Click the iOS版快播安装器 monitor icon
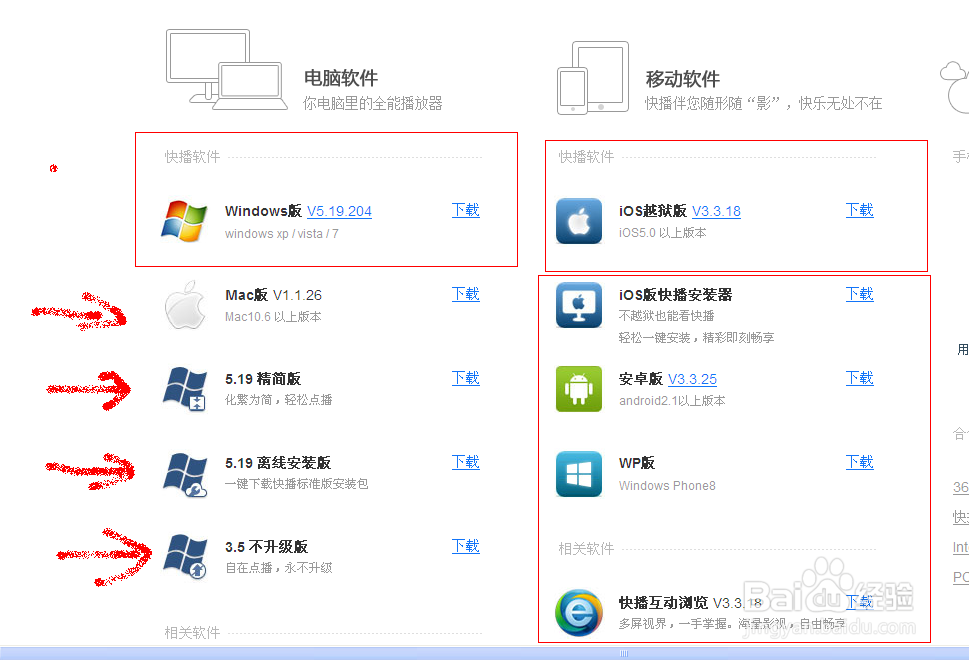 click(x=579, y=305)
